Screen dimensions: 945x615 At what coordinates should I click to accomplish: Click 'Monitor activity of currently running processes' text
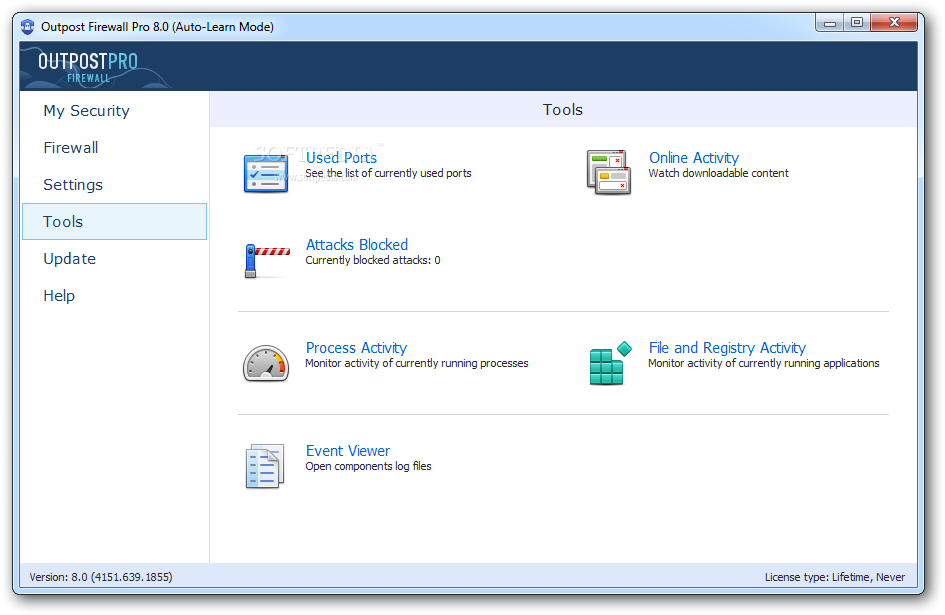416,364
